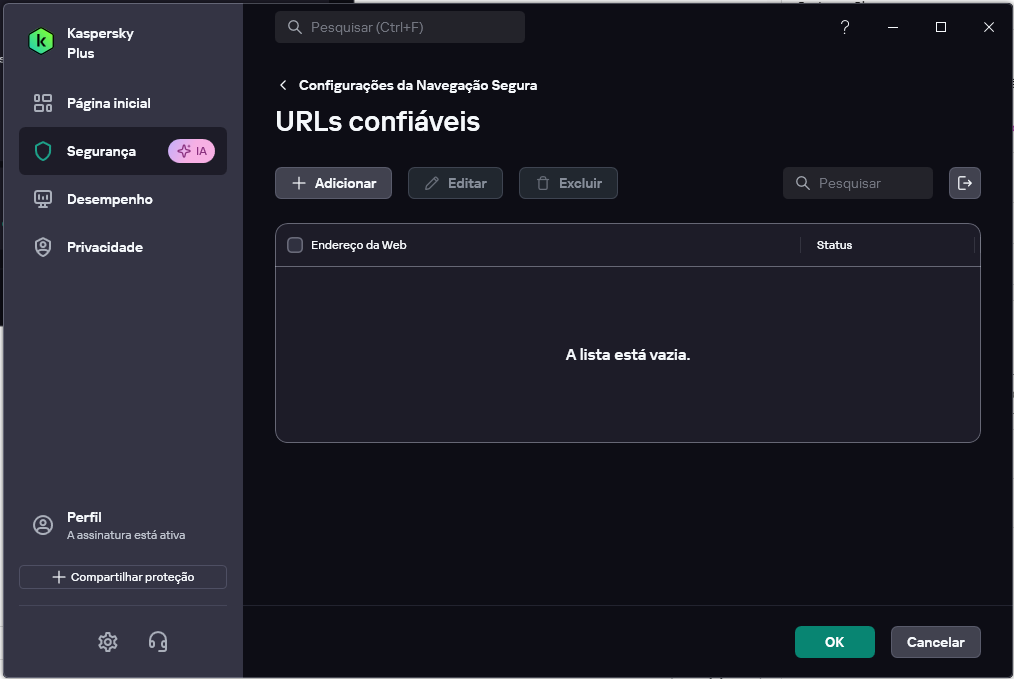
Task: Click the Status column header
Action: click(834, 245)
